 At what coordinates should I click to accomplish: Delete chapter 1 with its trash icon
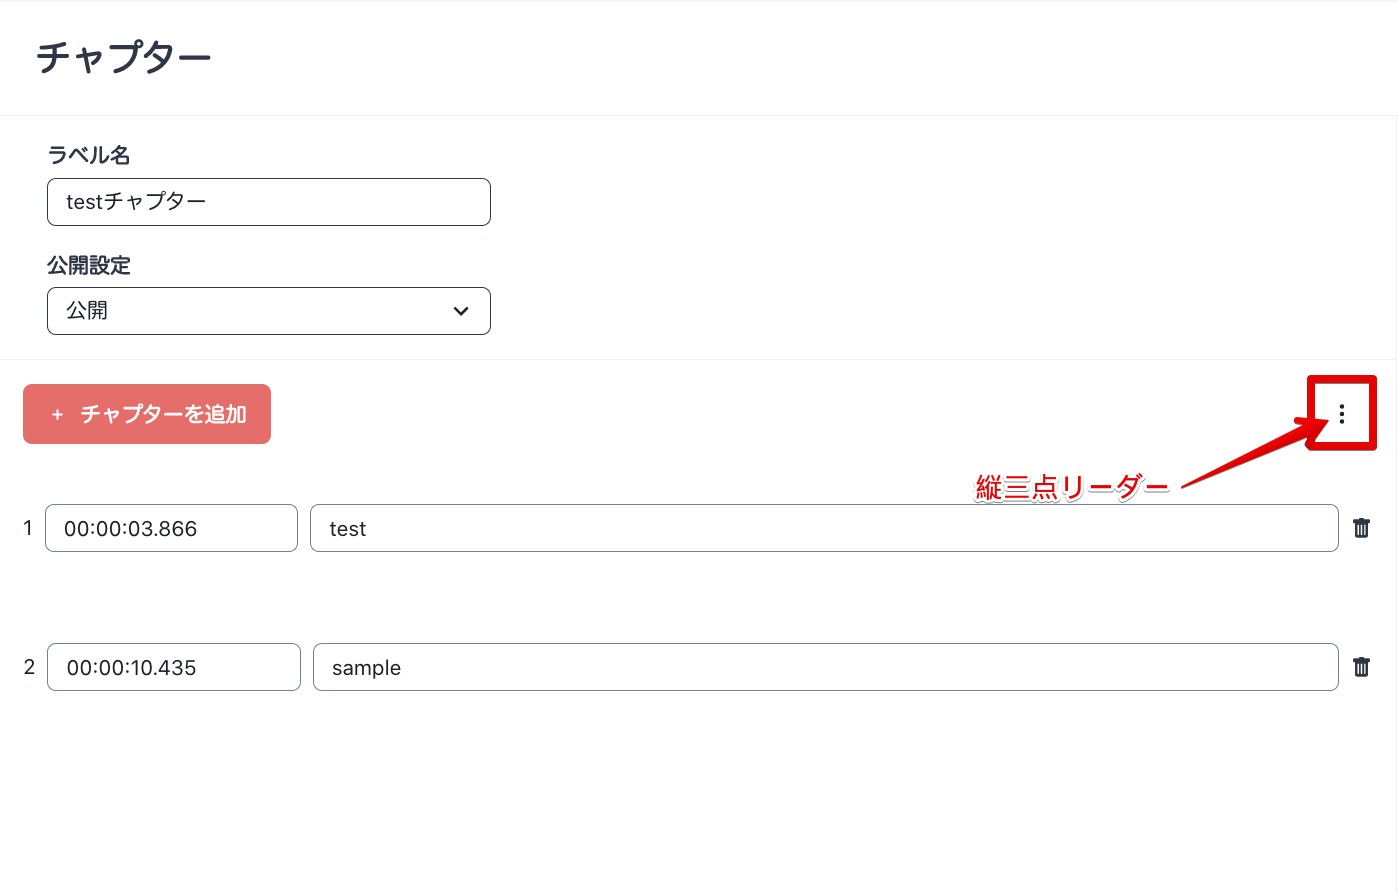click(1361, 528)
